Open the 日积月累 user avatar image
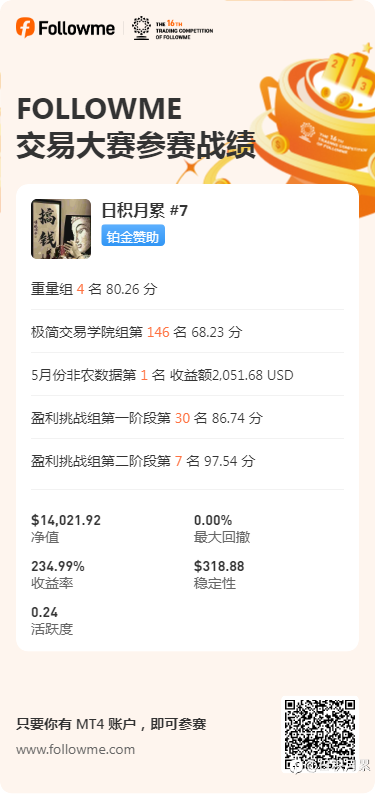 61,228
